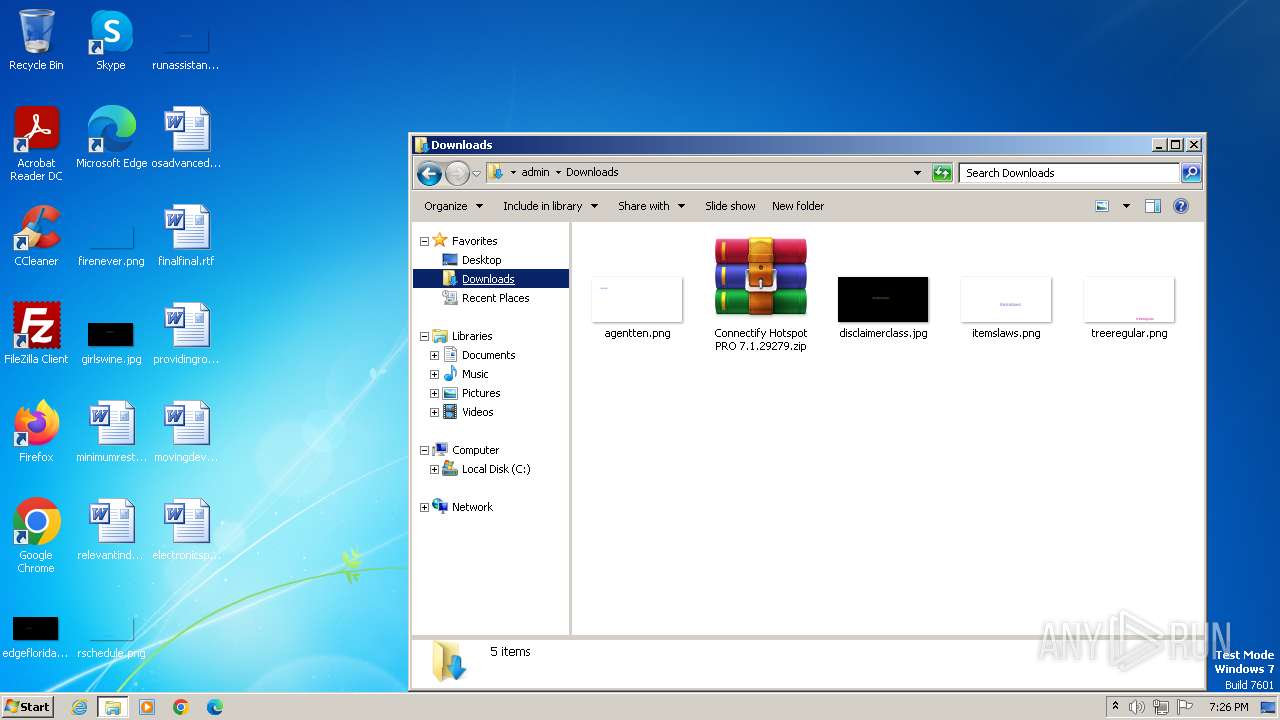The height and width of the screenshot is (720, 1280).
Task: Launch FileZilla Client from desktop
Action: [x=36, y=333]
